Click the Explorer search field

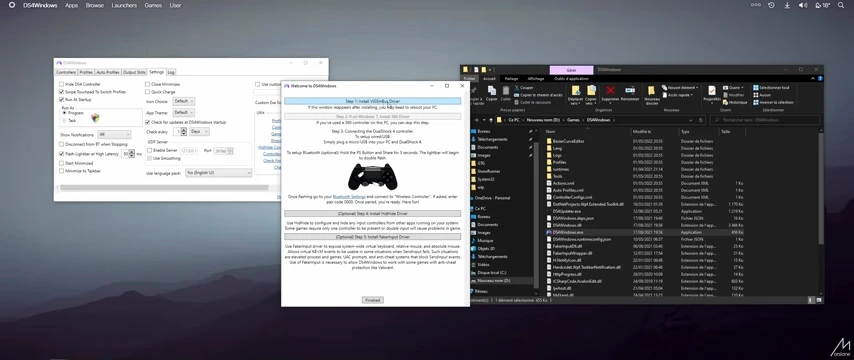click(765, 120)
